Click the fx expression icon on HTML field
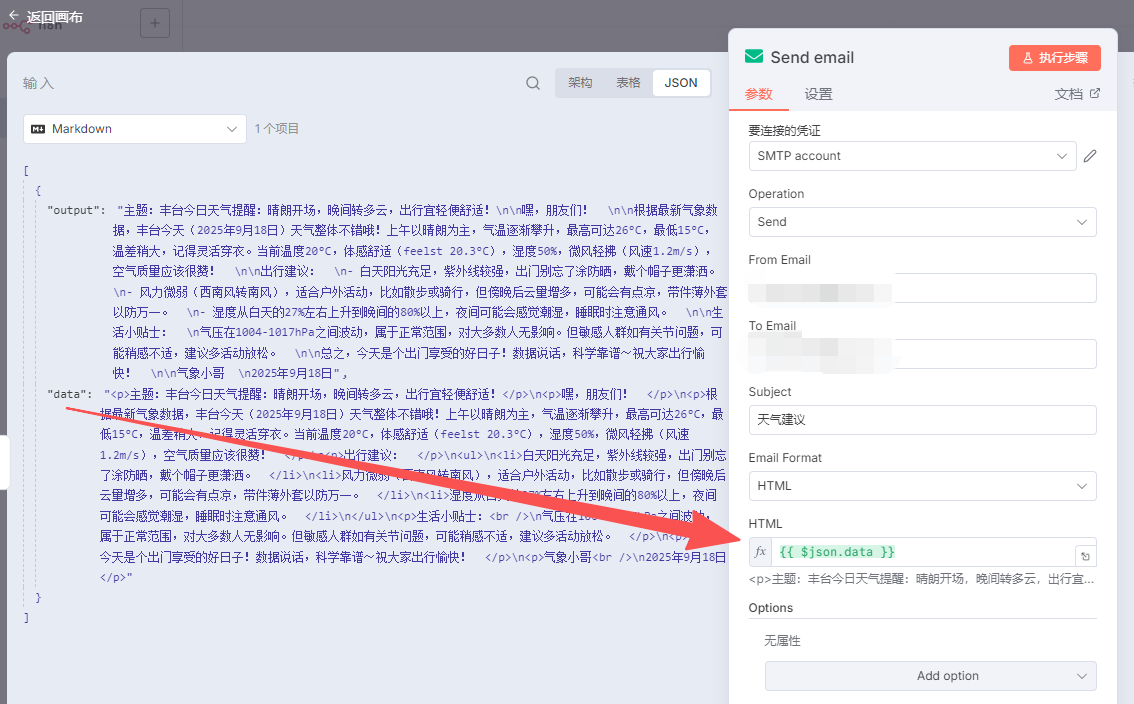 (760, 552)
